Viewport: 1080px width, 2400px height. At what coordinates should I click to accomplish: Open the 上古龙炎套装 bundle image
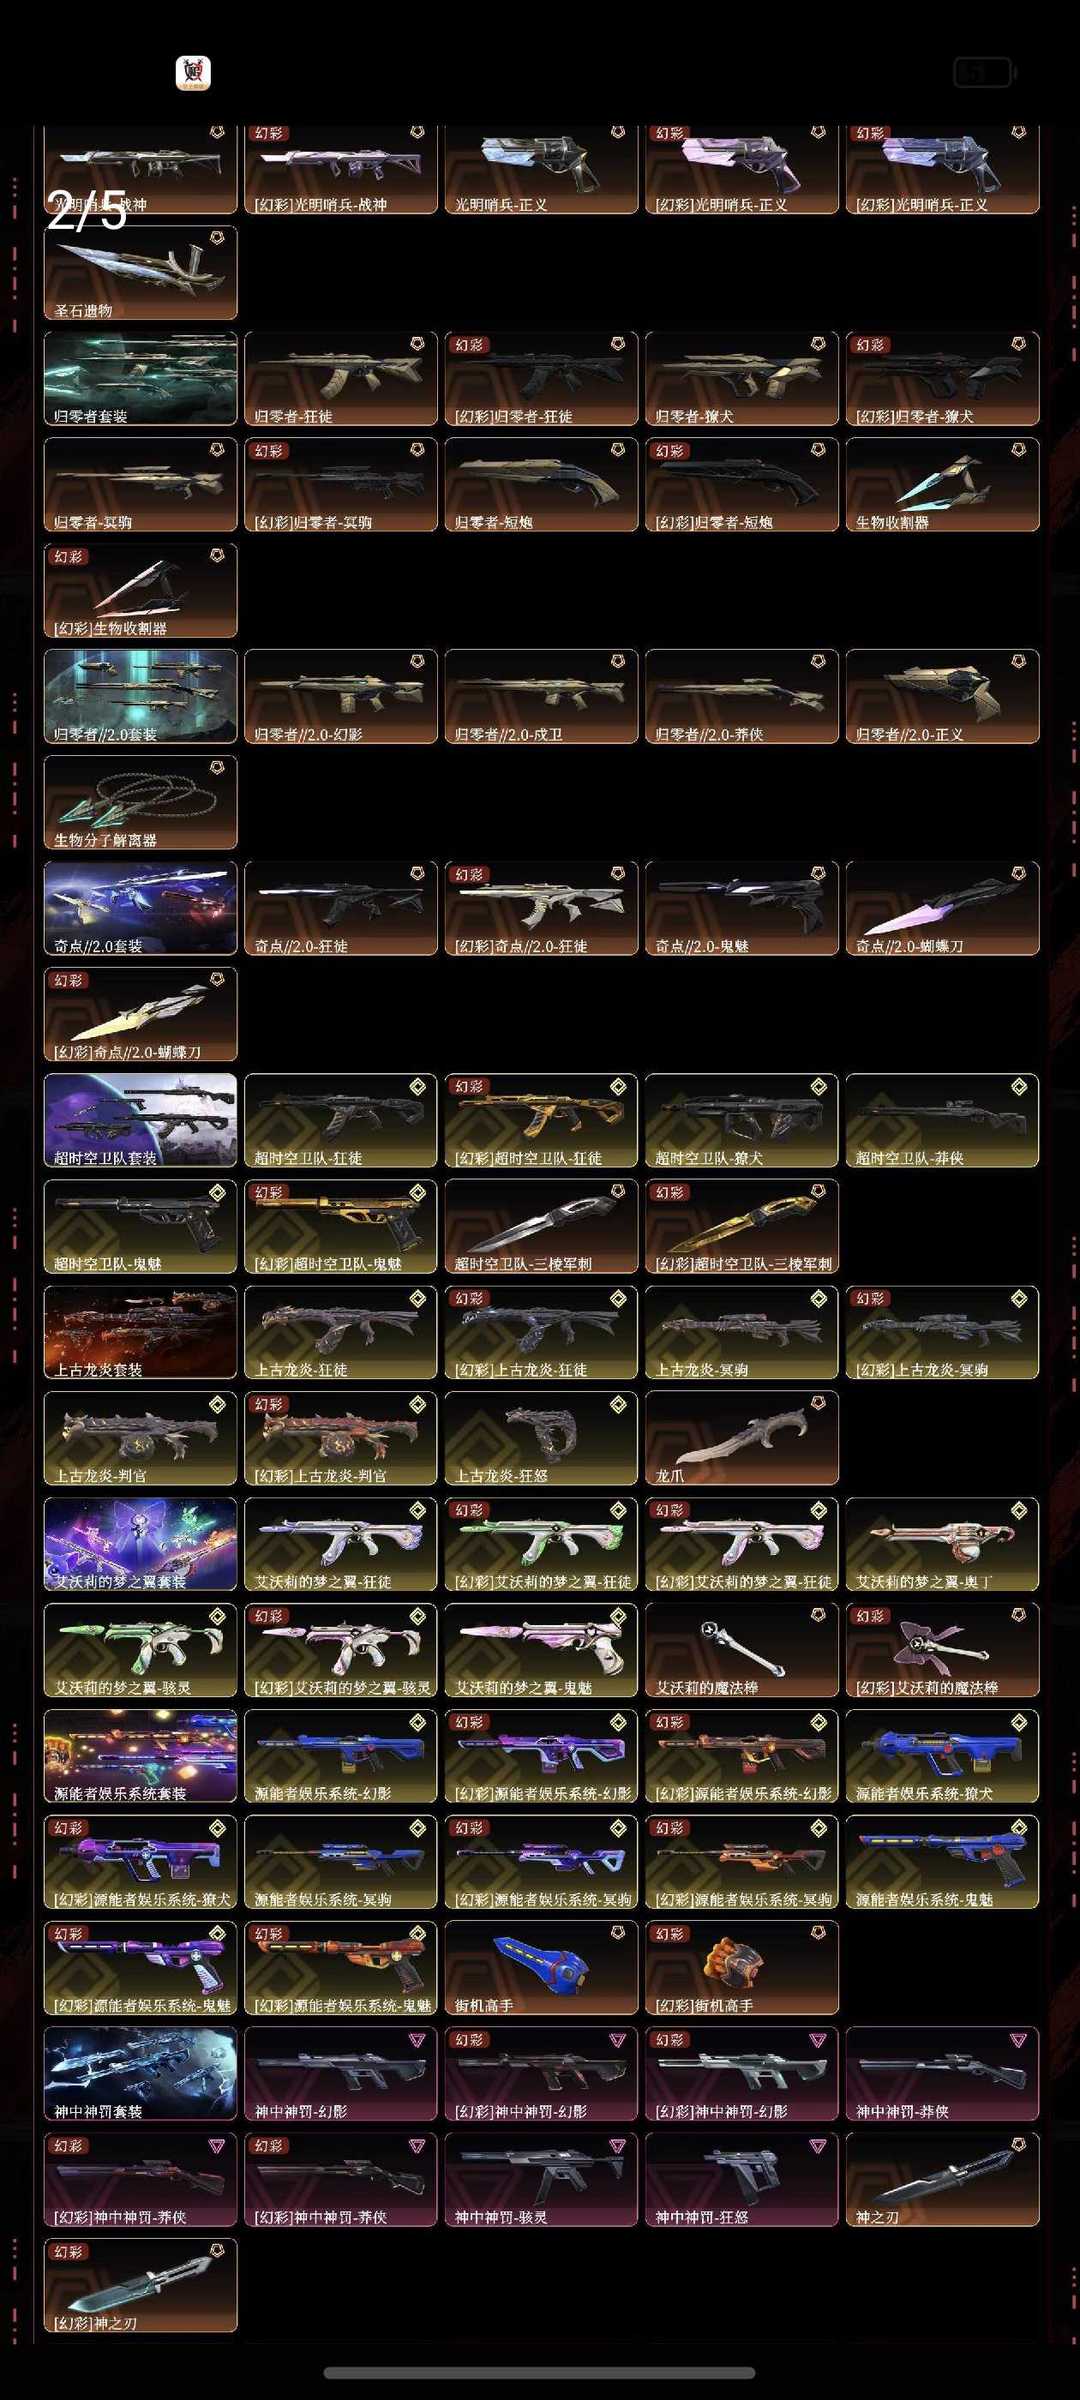140,1333
